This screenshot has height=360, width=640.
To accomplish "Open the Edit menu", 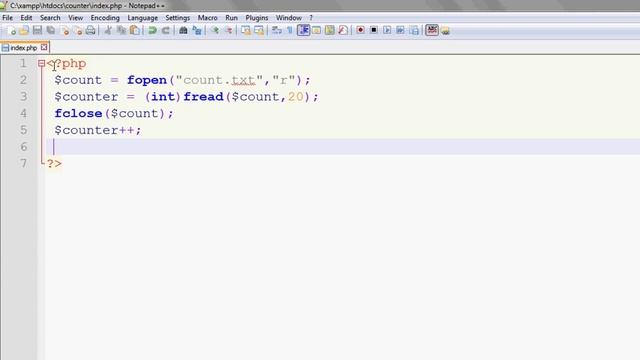I will coord(26,18).
